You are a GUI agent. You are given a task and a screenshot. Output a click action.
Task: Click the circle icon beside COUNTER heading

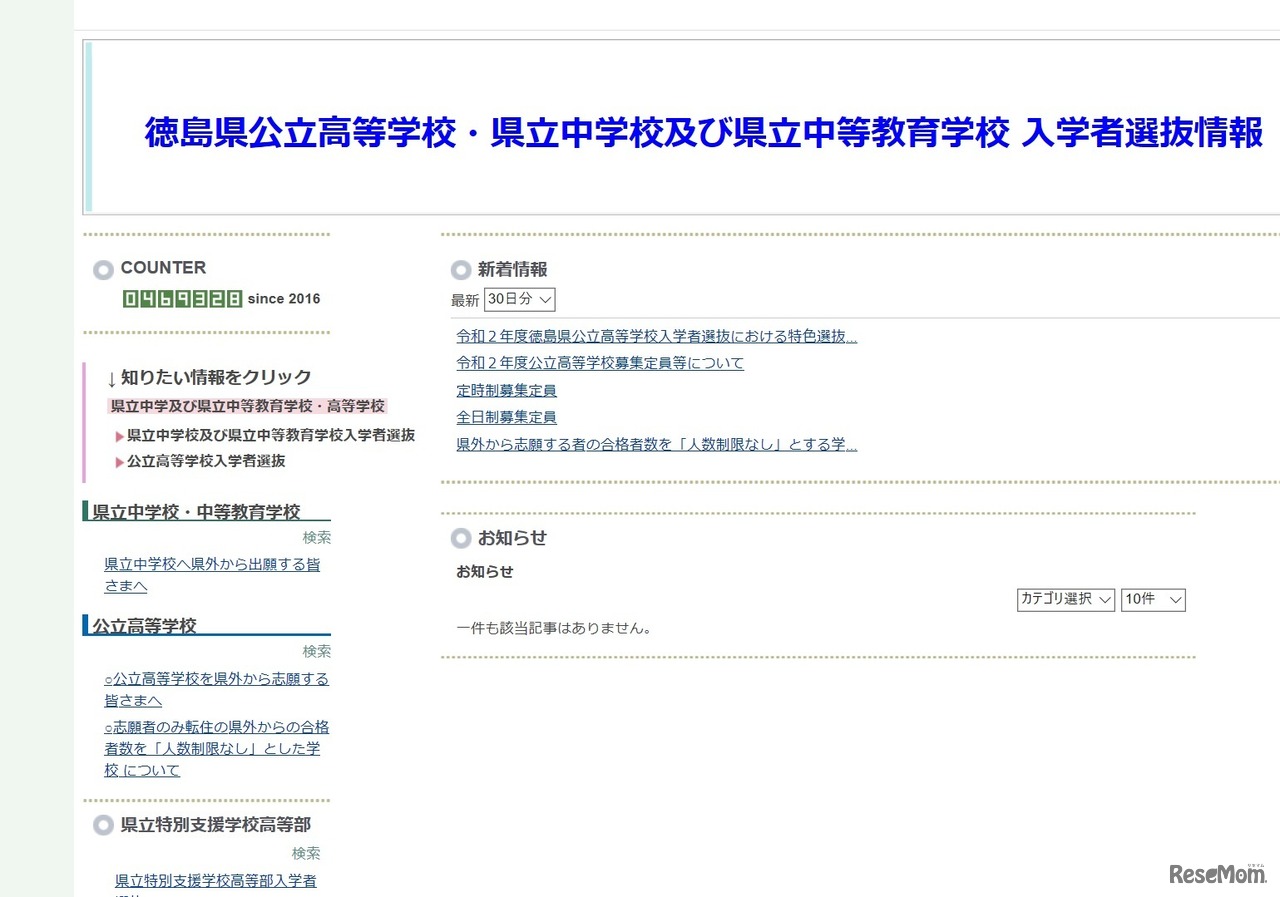[x=103, y=269]
